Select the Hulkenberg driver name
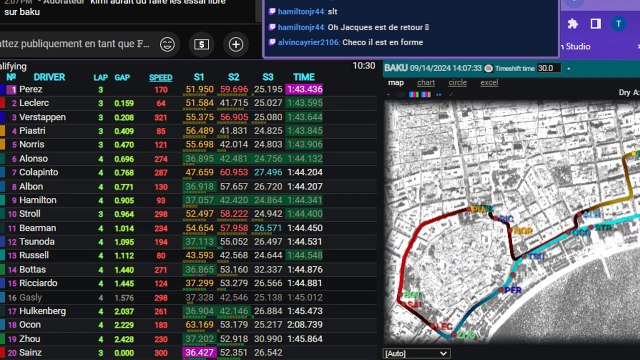This screenshot has height=360, width=640. [42, 311]
